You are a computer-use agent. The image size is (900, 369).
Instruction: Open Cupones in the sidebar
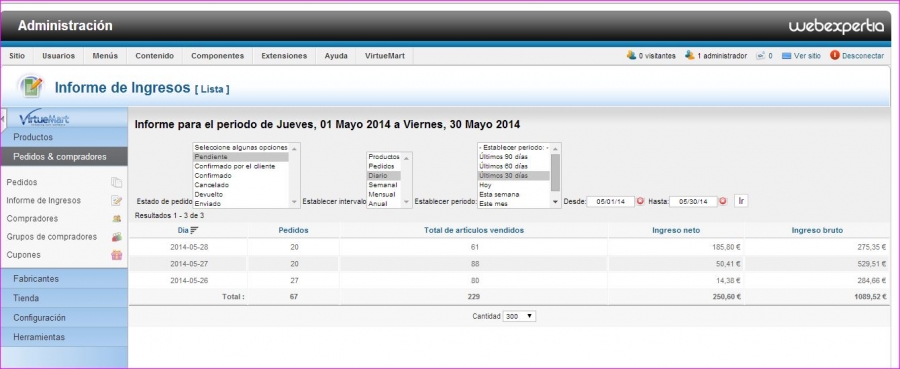[24, 255]
